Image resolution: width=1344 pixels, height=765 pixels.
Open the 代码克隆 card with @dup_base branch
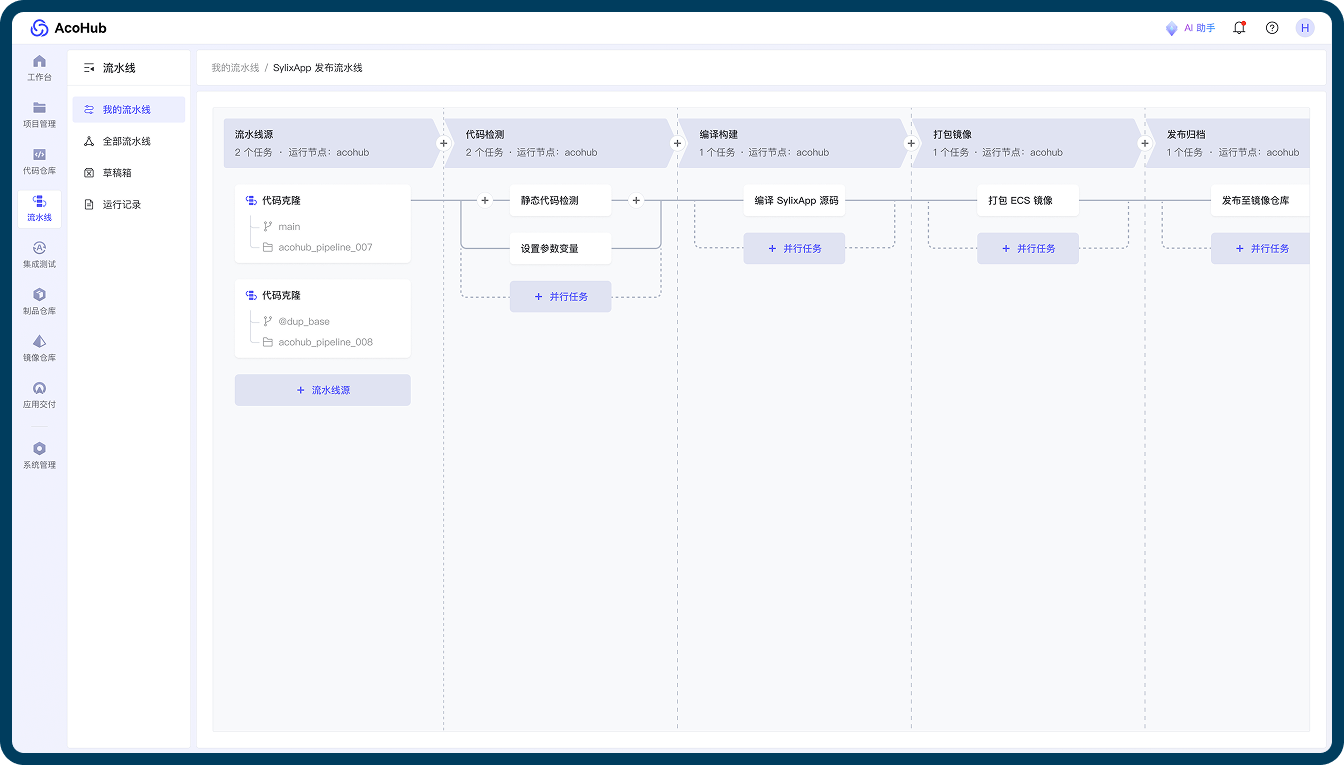(322, 318)
